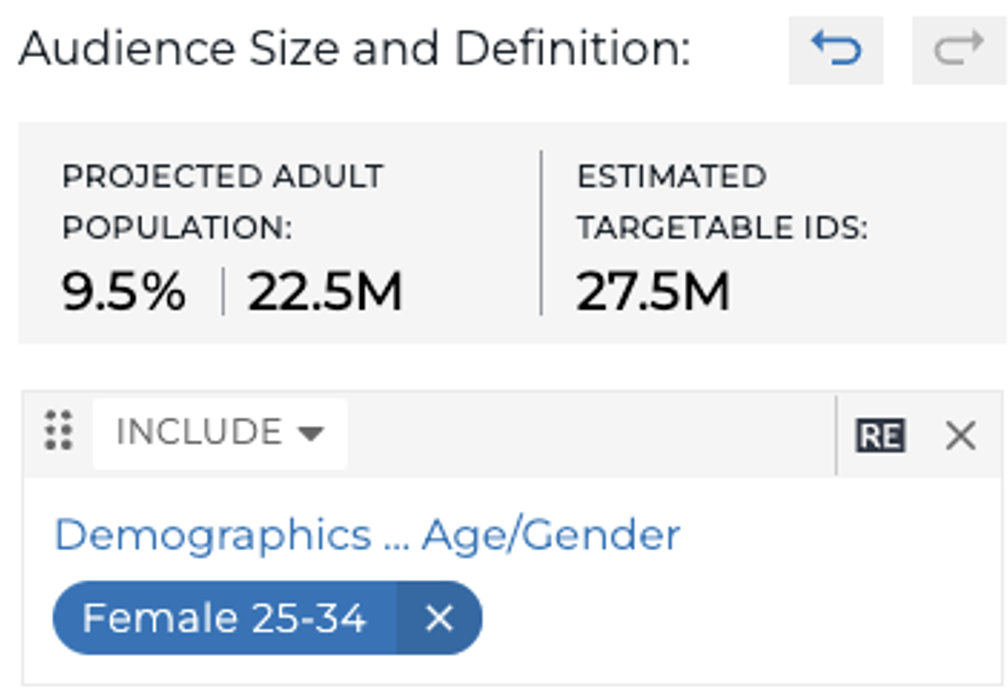Open Demographics ... Age/Gender link

[x=367, y=535]
